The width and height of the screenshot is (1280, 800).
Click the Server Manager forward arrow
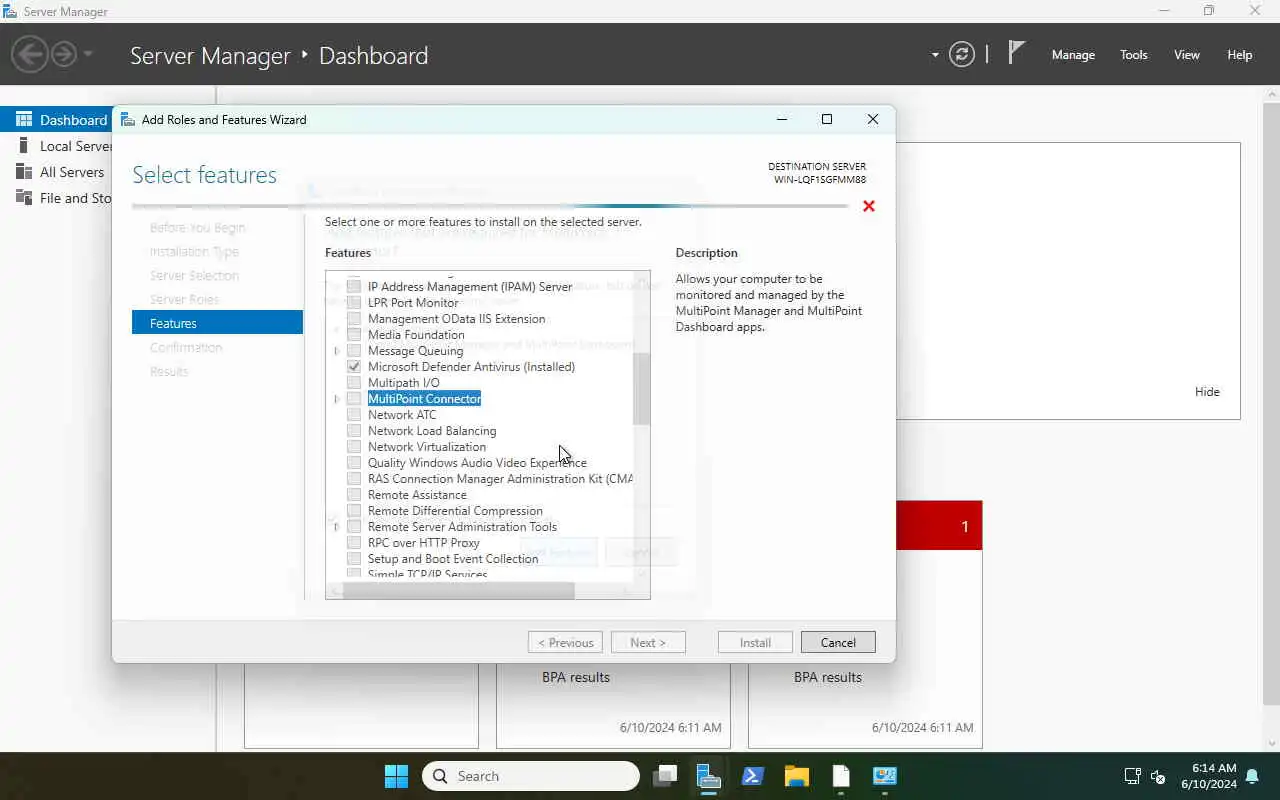[64, 54]
